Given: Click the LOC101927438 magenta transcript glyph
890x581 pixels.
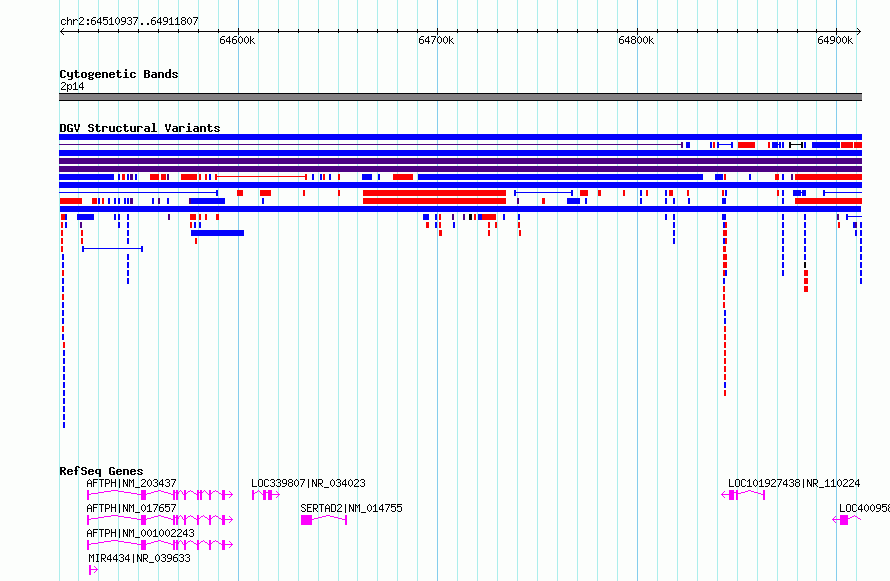Looking at the screenshot, I should 743,495.
